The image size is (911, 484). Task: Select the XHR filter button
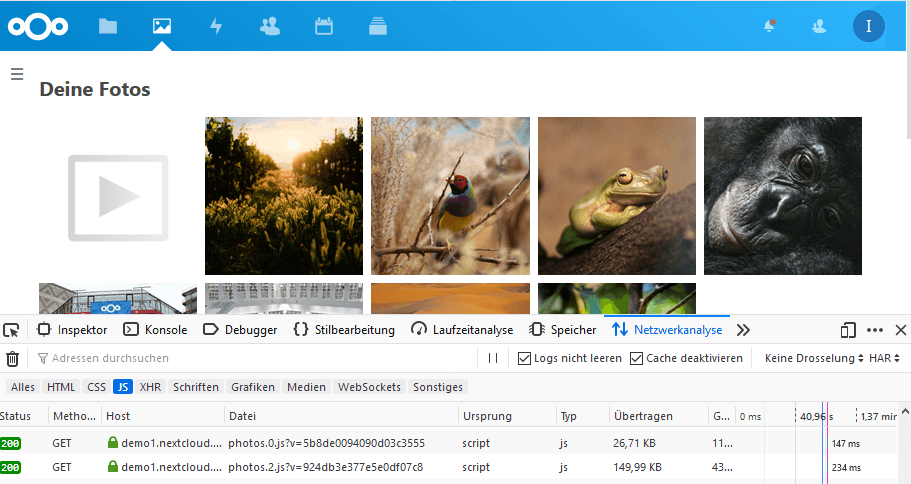point(150,387)
